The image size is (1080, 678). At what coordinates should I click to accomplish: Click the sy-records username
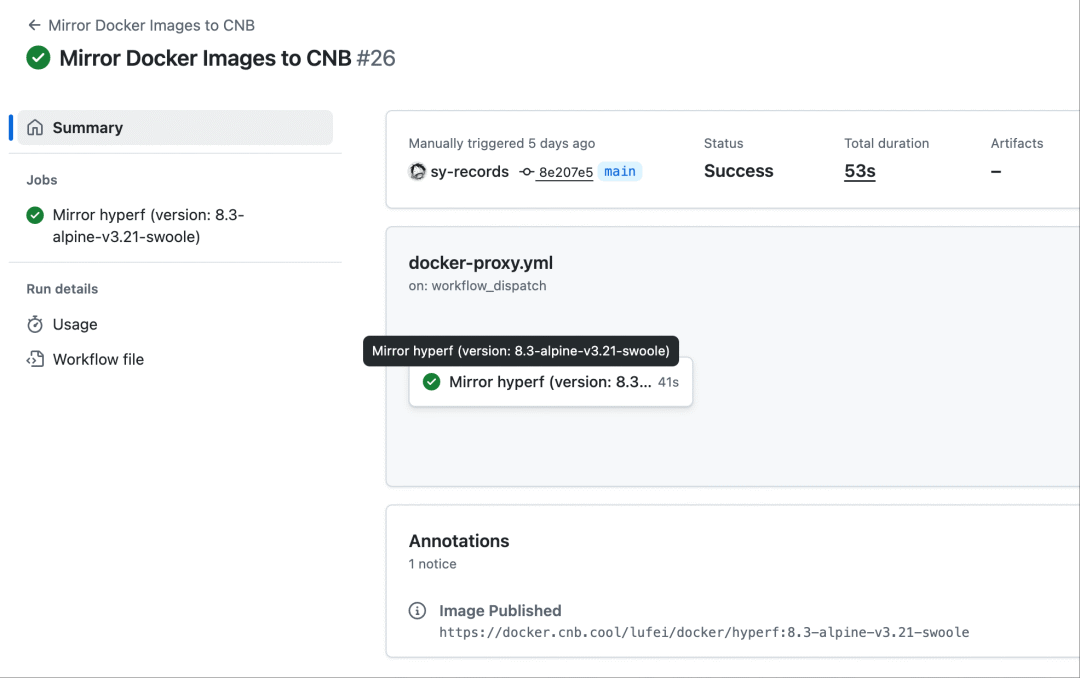[x=470, y=172]
